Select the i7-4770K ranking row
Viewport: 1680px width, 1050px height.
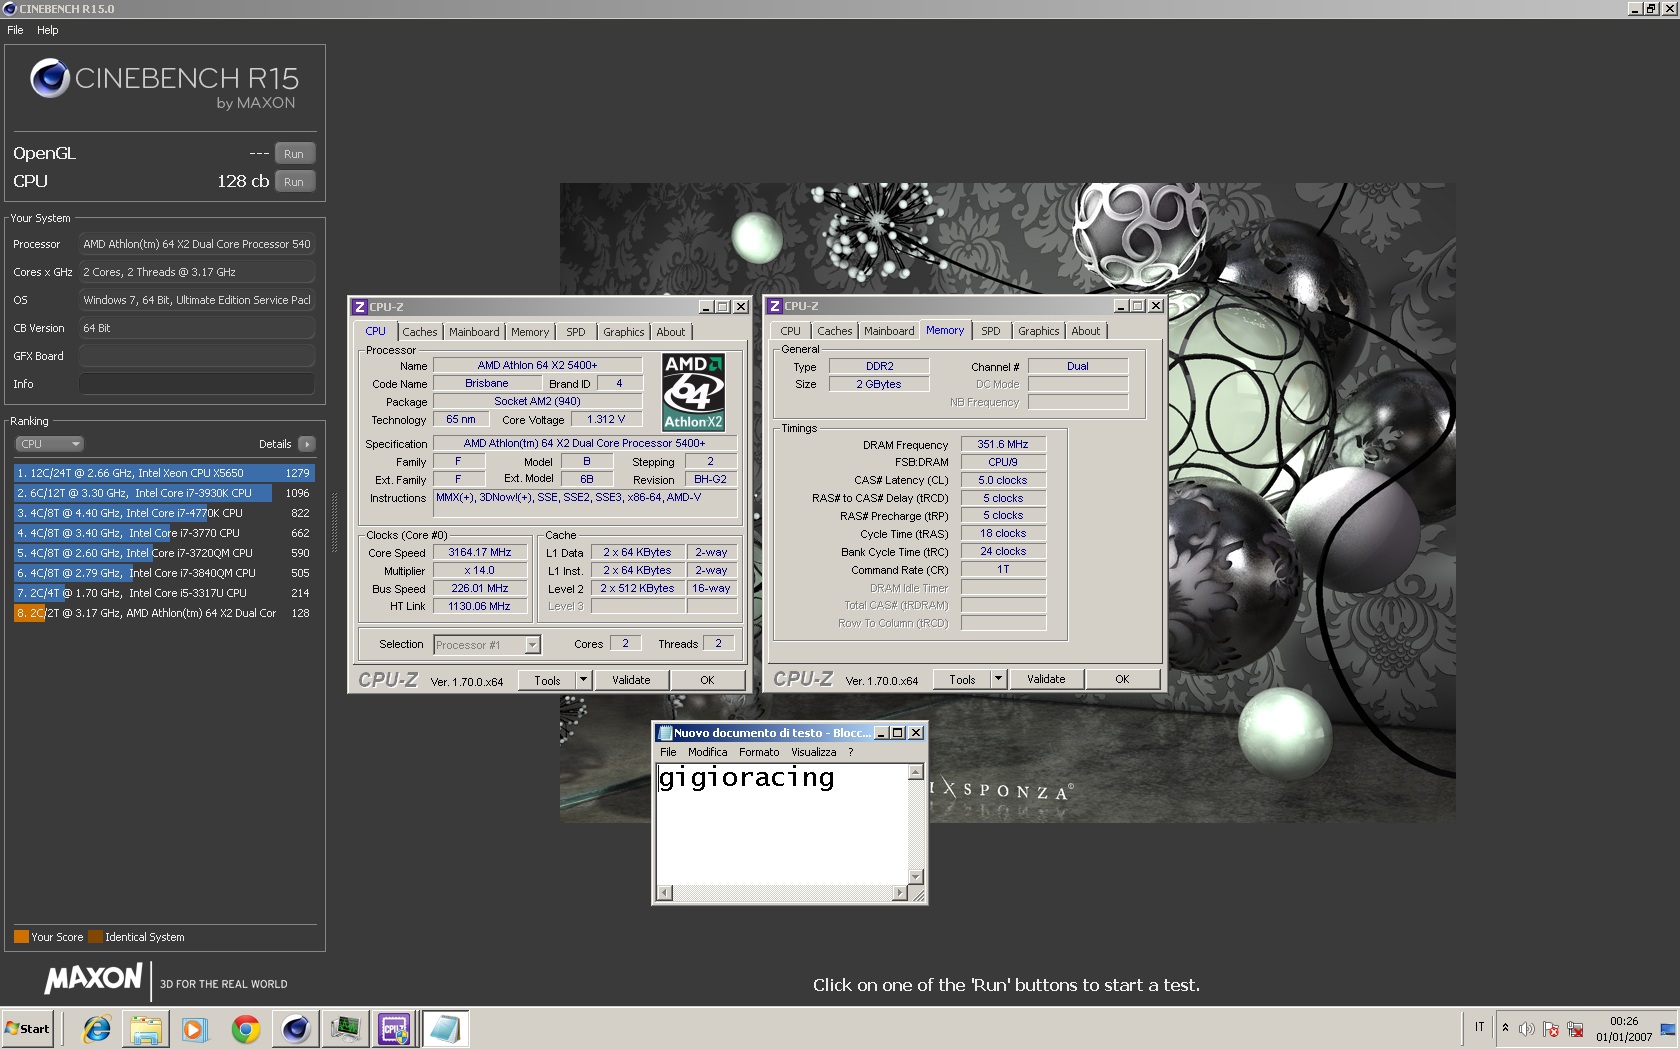(x=164, y=513)
